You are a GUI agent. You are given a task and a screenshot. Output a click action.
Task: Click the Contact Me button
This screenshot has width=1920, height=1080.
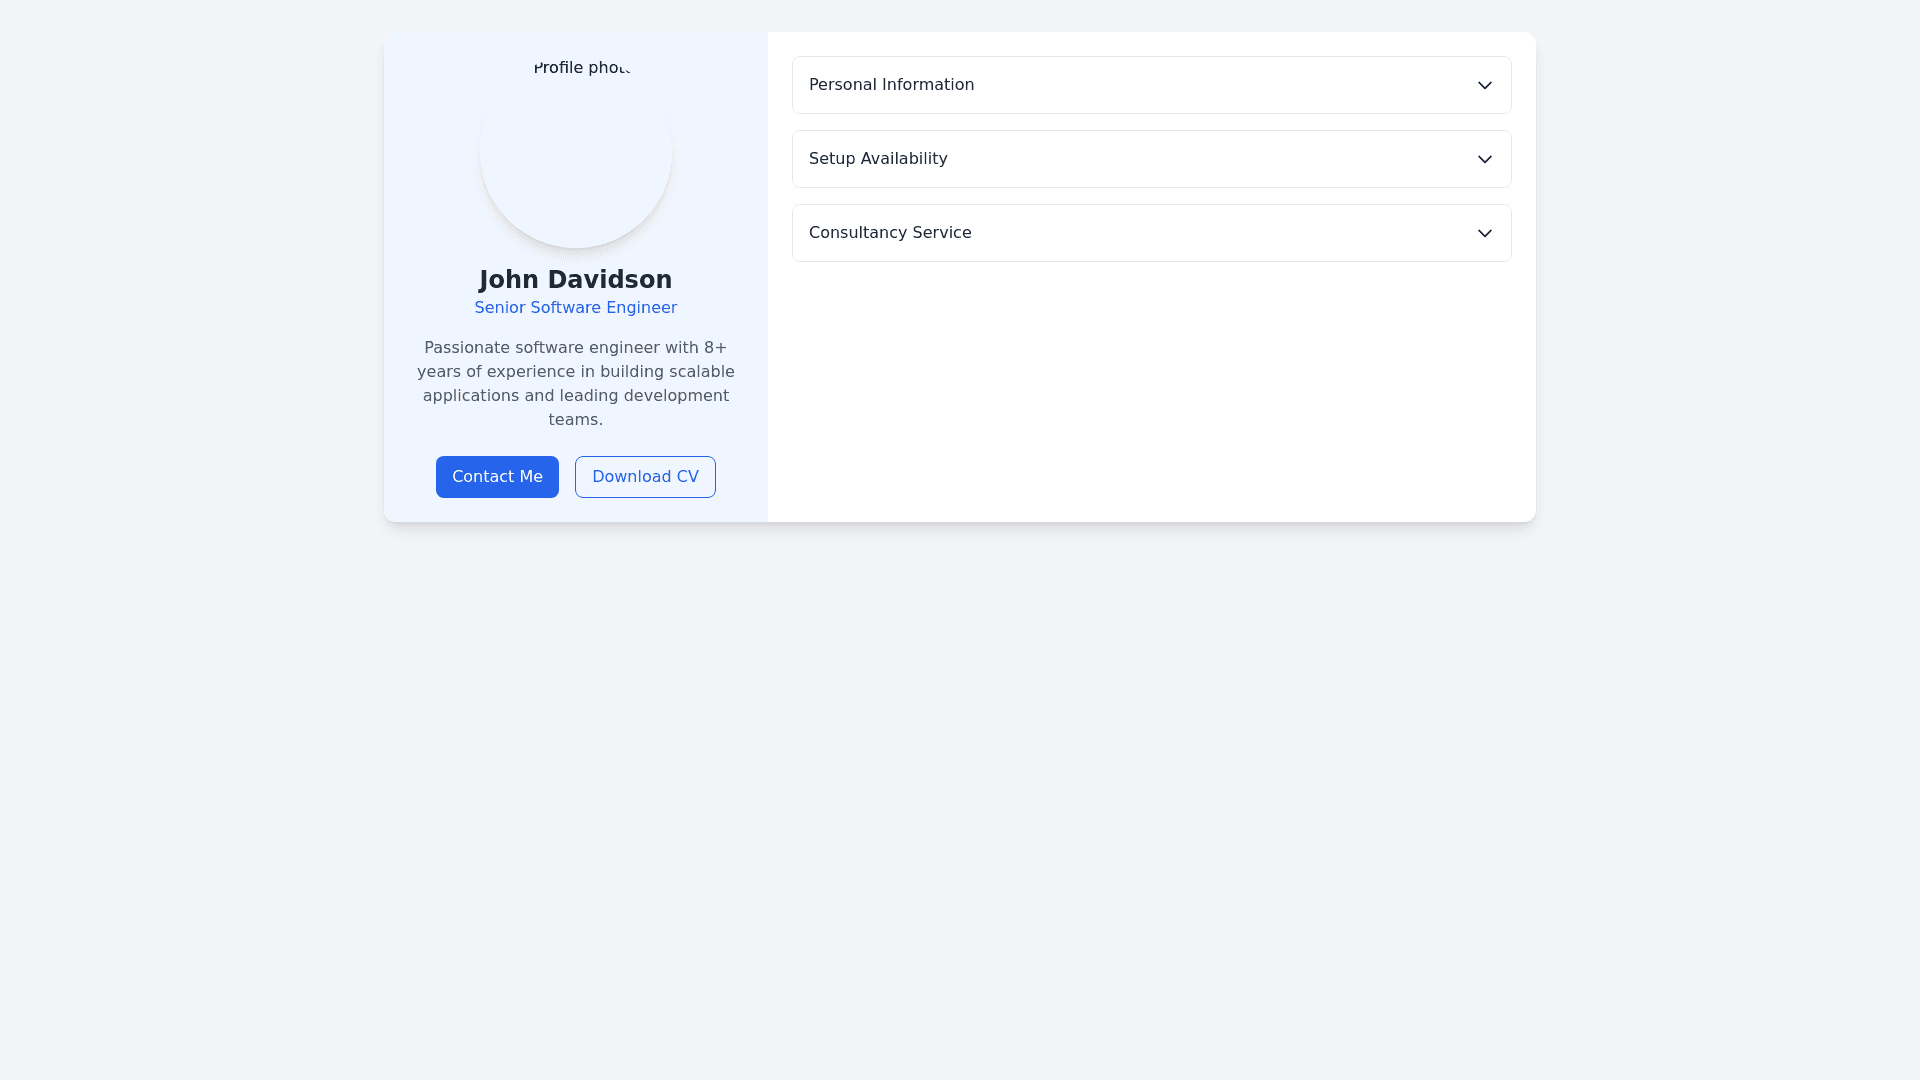[x=497, y=477]
